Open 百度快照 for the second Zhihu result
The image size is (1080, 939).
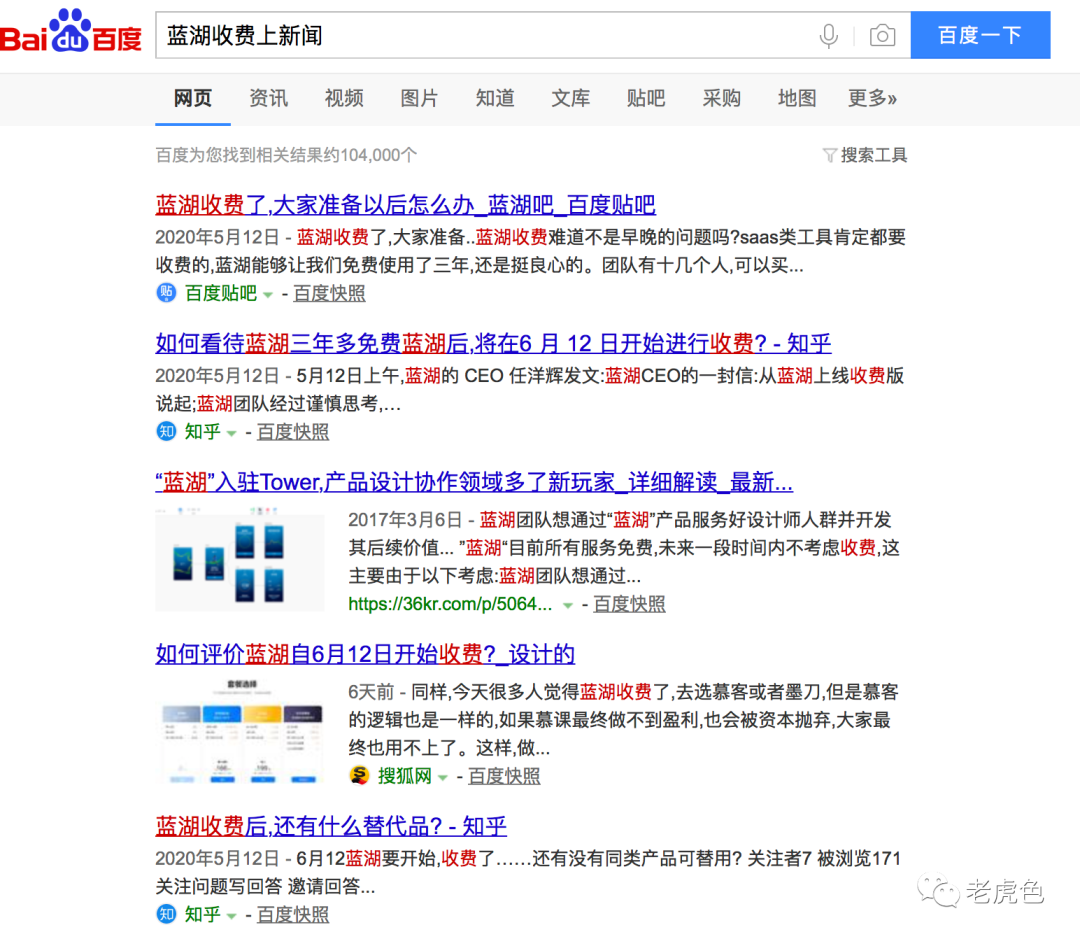(x=293, y=432)
